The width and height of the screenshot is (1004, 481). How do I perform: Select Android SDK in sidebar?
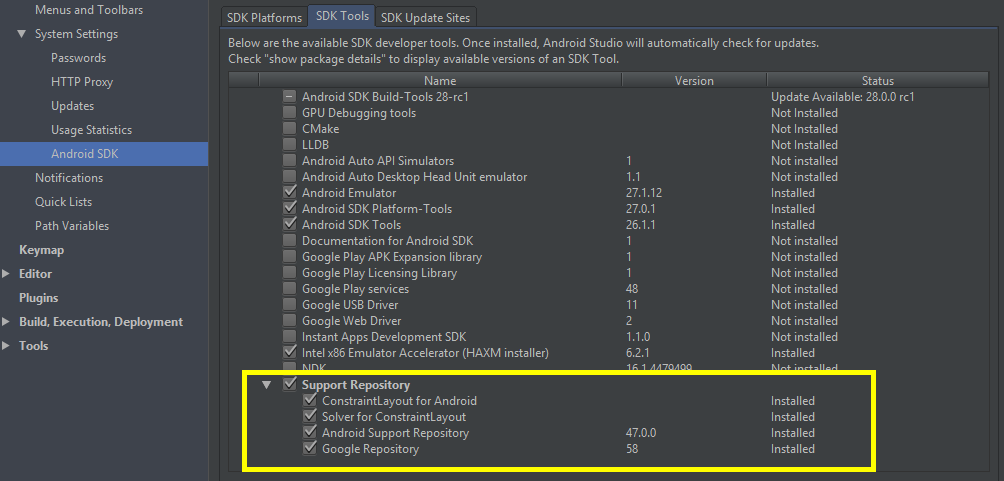(85, 154)
